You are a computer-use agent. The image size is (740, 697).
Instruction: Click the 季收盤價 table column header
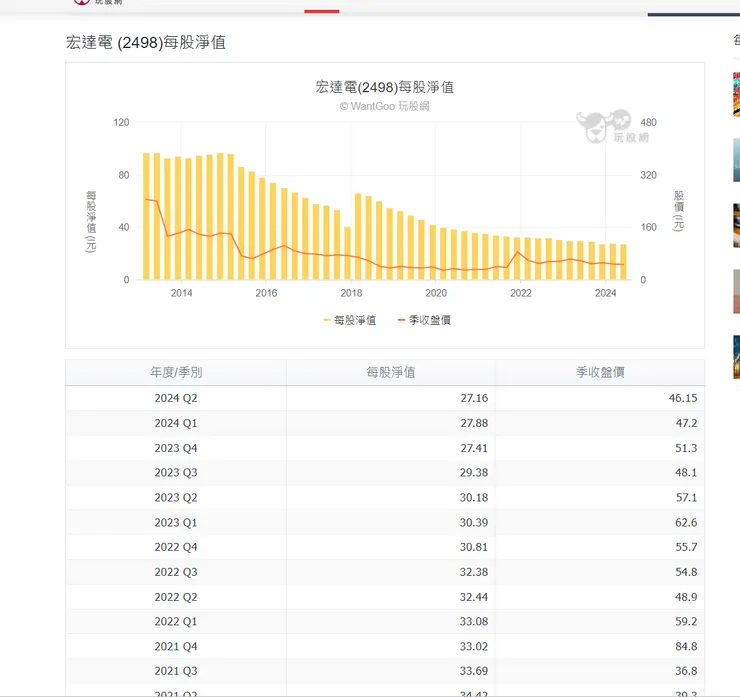(x=600, y=372)
